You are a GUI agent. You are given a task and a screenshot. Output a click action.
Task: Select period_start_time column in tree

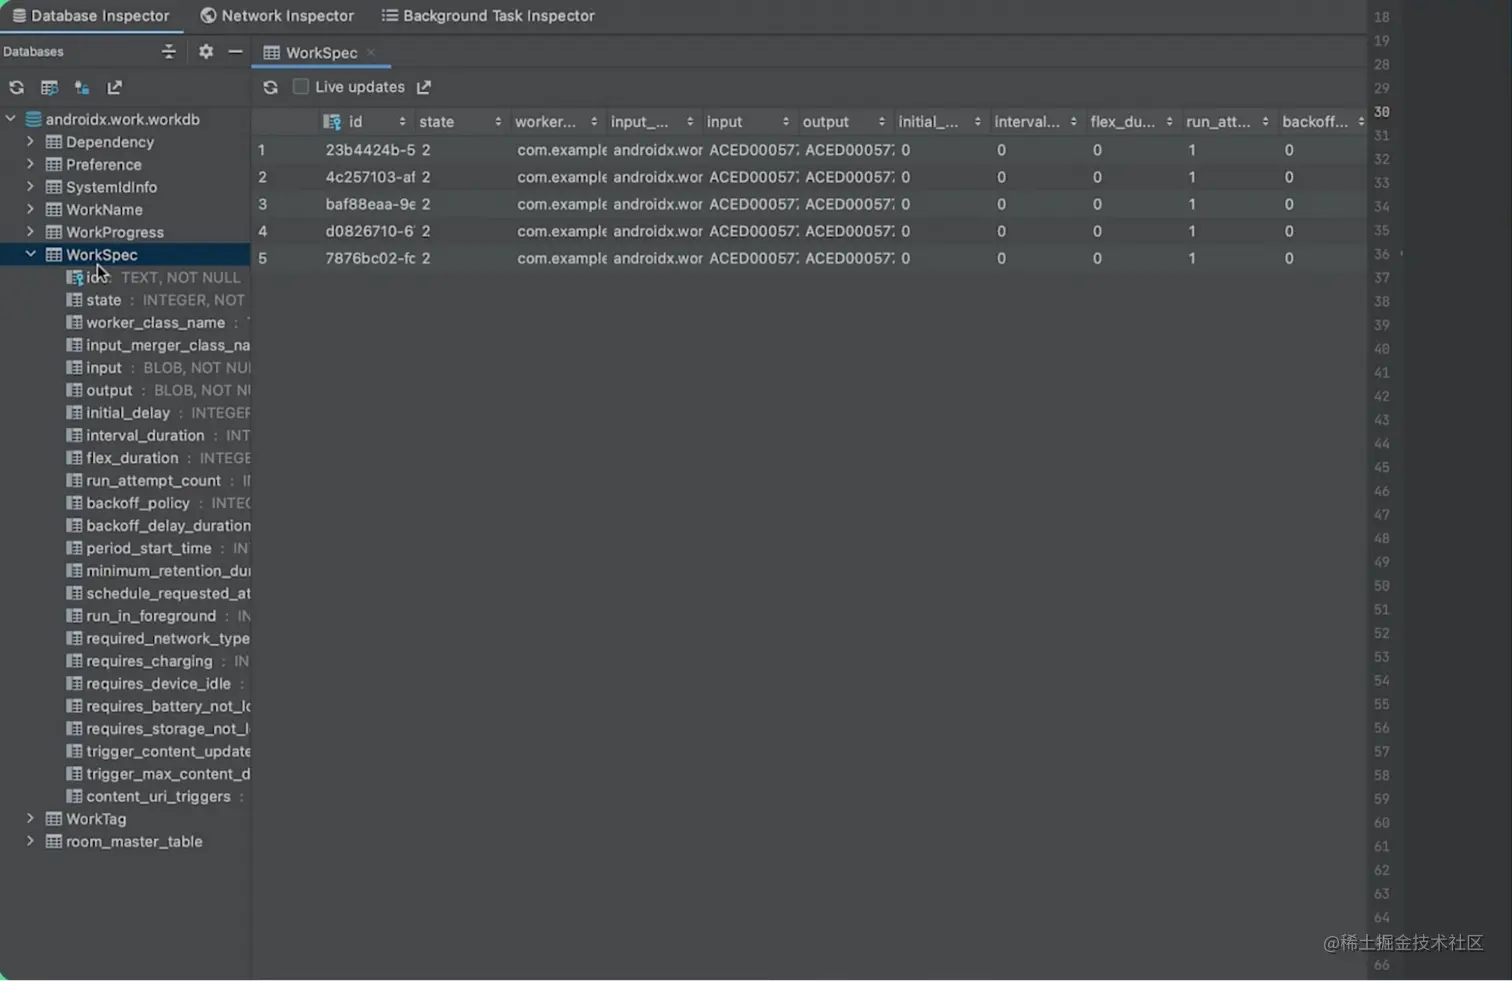click(149, 548)
